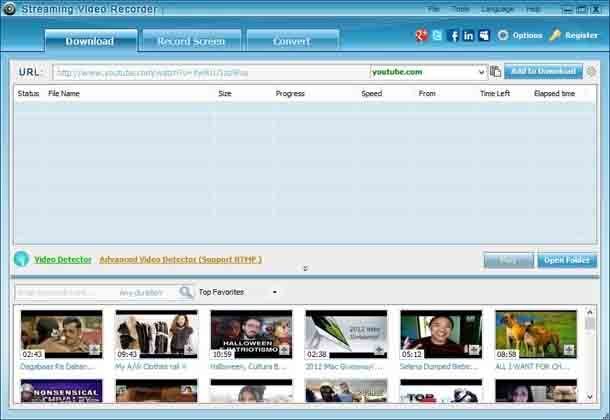Click the Open Folder button
This screenshot has height=420, width=610.
click(567, 260)
